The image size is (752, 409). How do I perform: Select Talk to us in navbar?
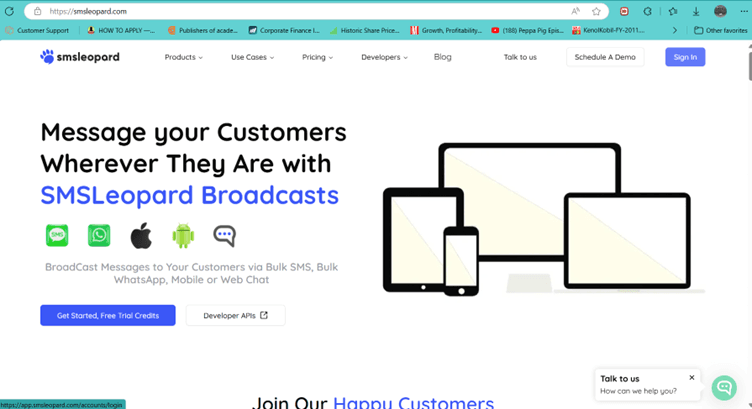[520, 57]
